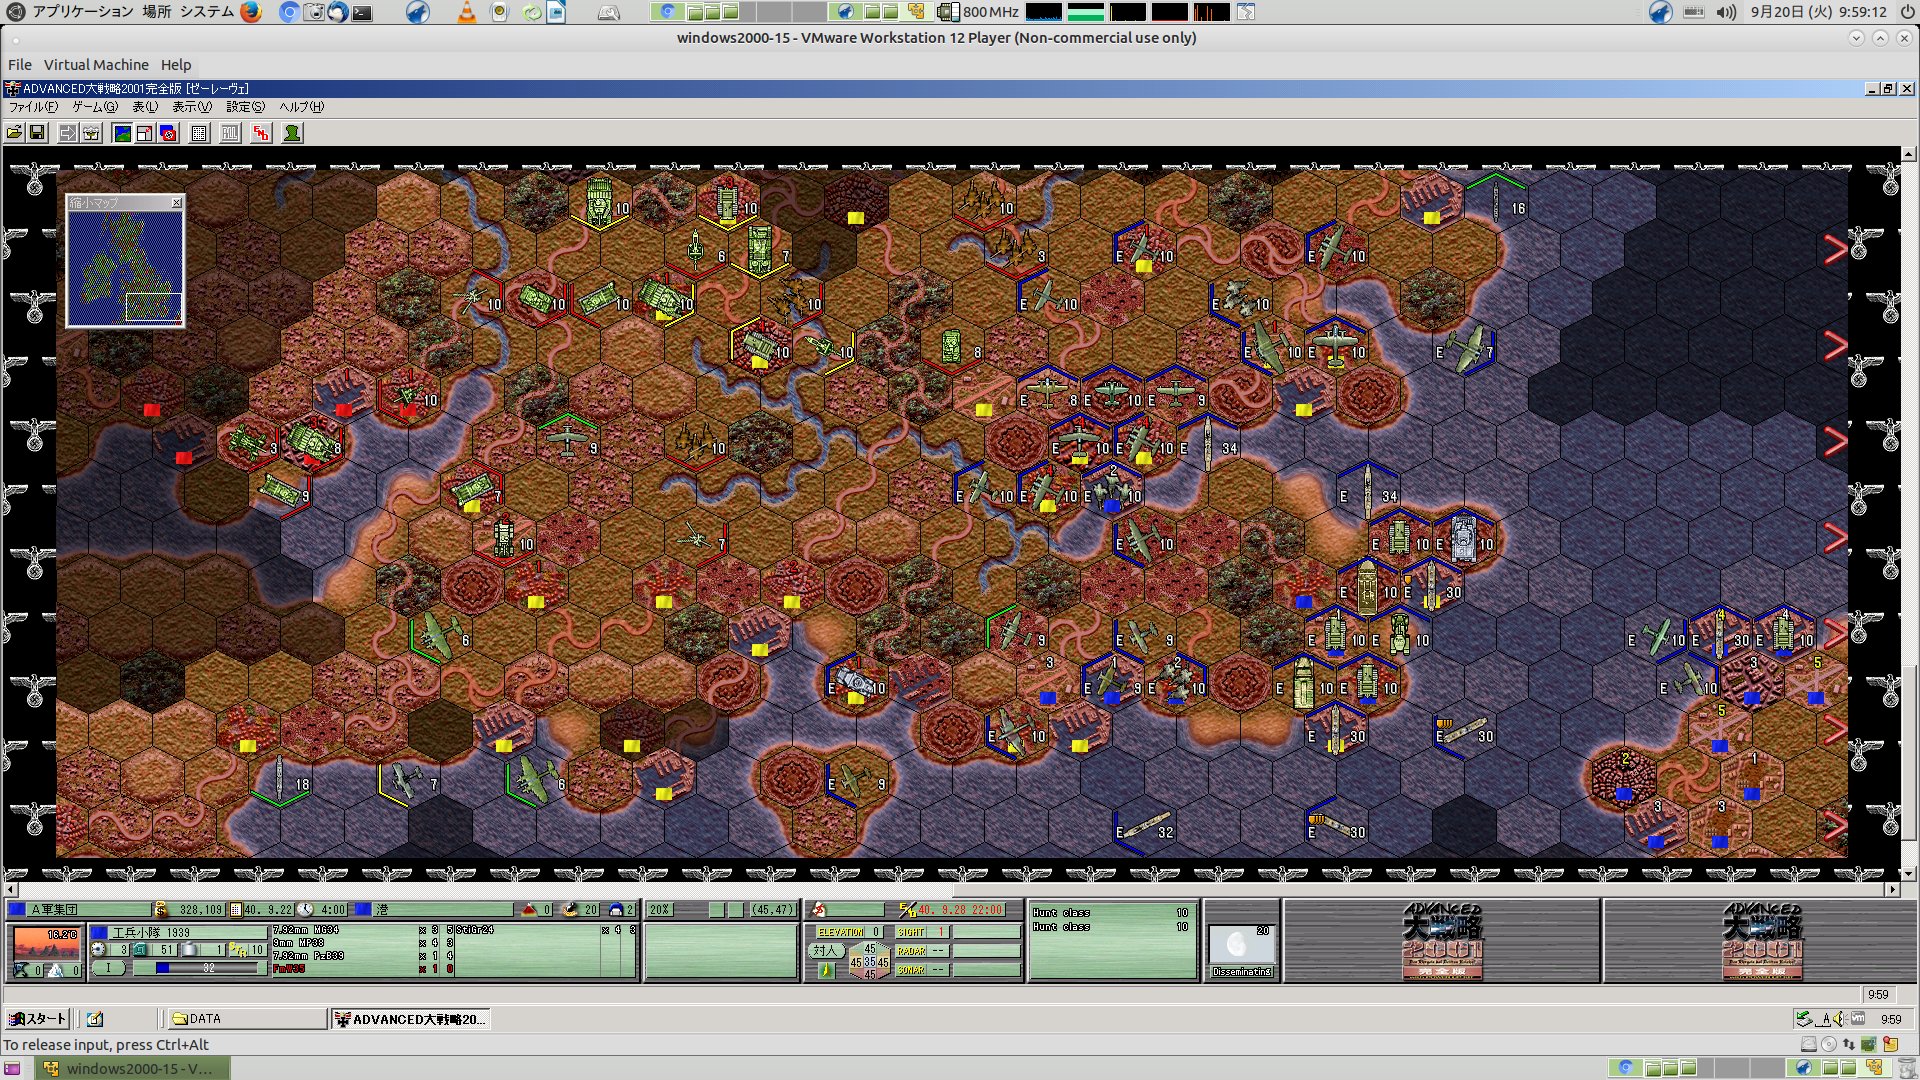Click the power icon in the top panel

(x=1907, y=12)
